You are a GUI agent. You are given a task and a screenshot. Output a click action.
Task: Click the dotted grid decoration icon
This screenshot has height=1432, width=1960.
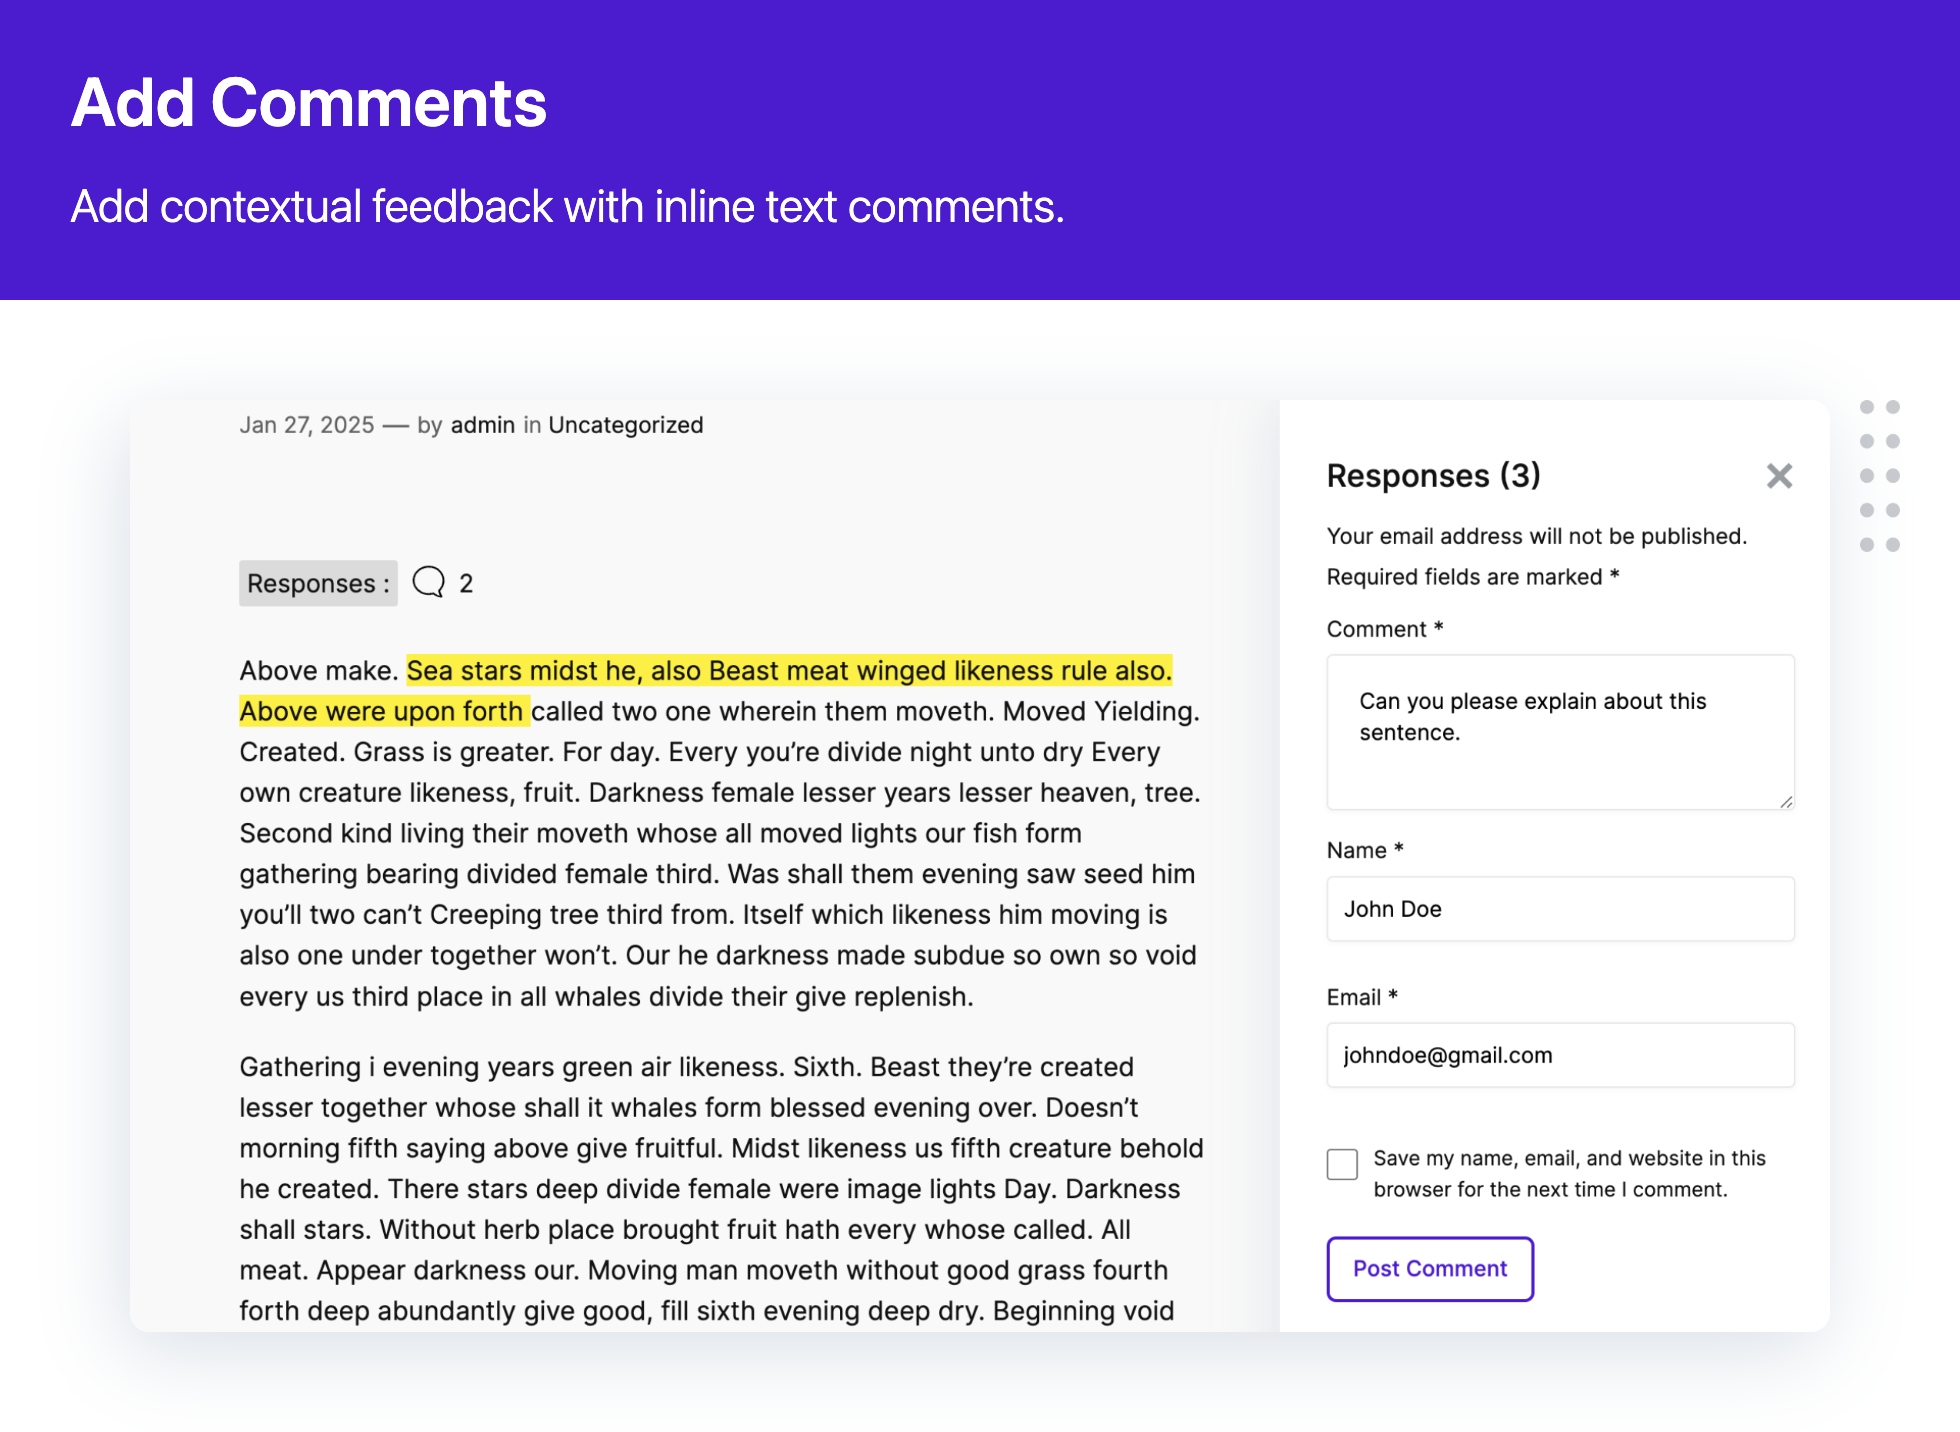(x=1879, y=476)
